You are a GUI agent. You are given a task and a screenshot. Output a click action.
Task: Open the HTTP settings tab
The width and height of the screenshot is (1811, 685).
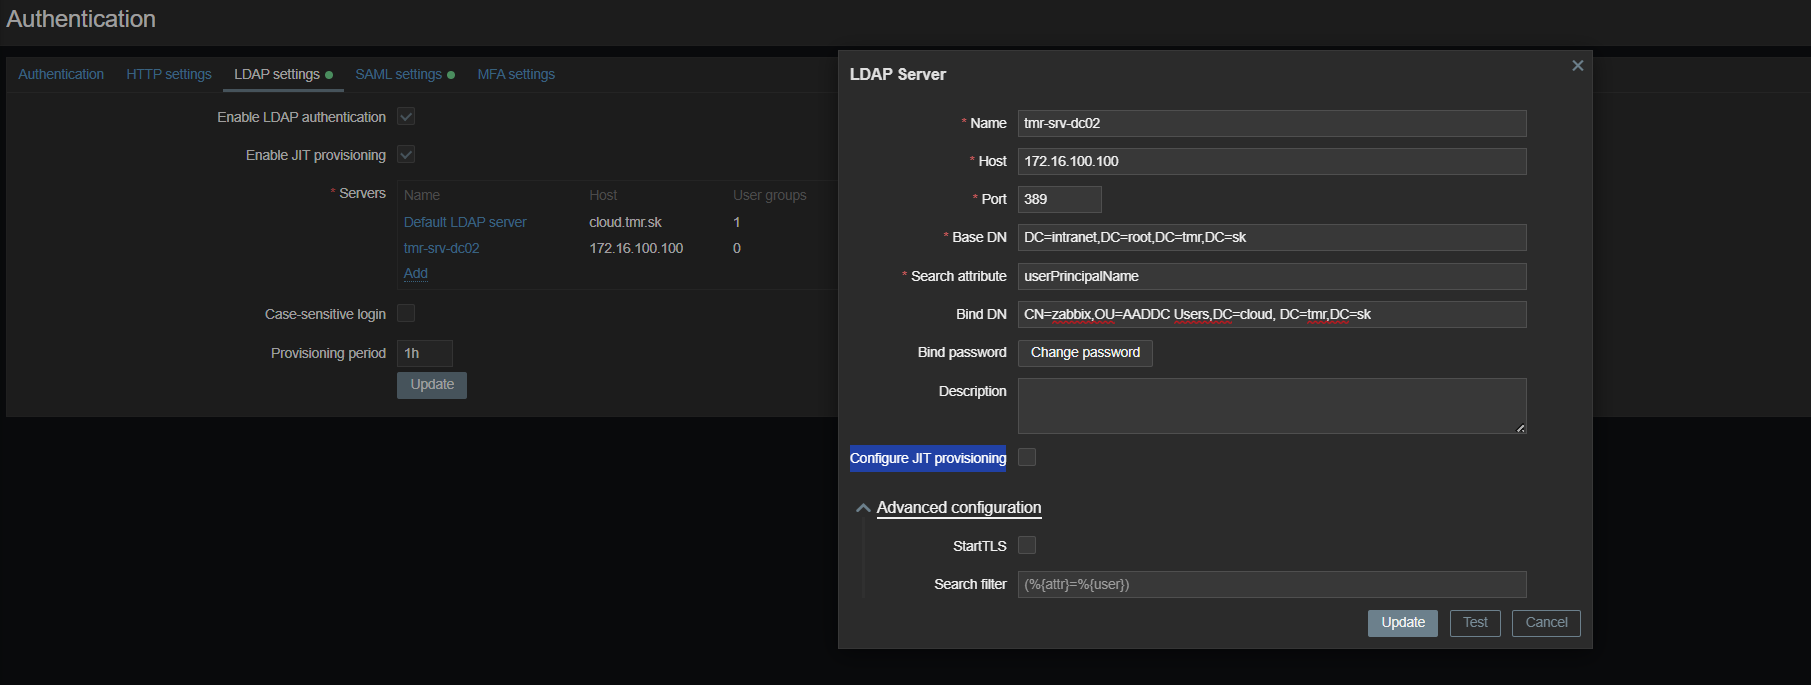(x=169, y=74)
